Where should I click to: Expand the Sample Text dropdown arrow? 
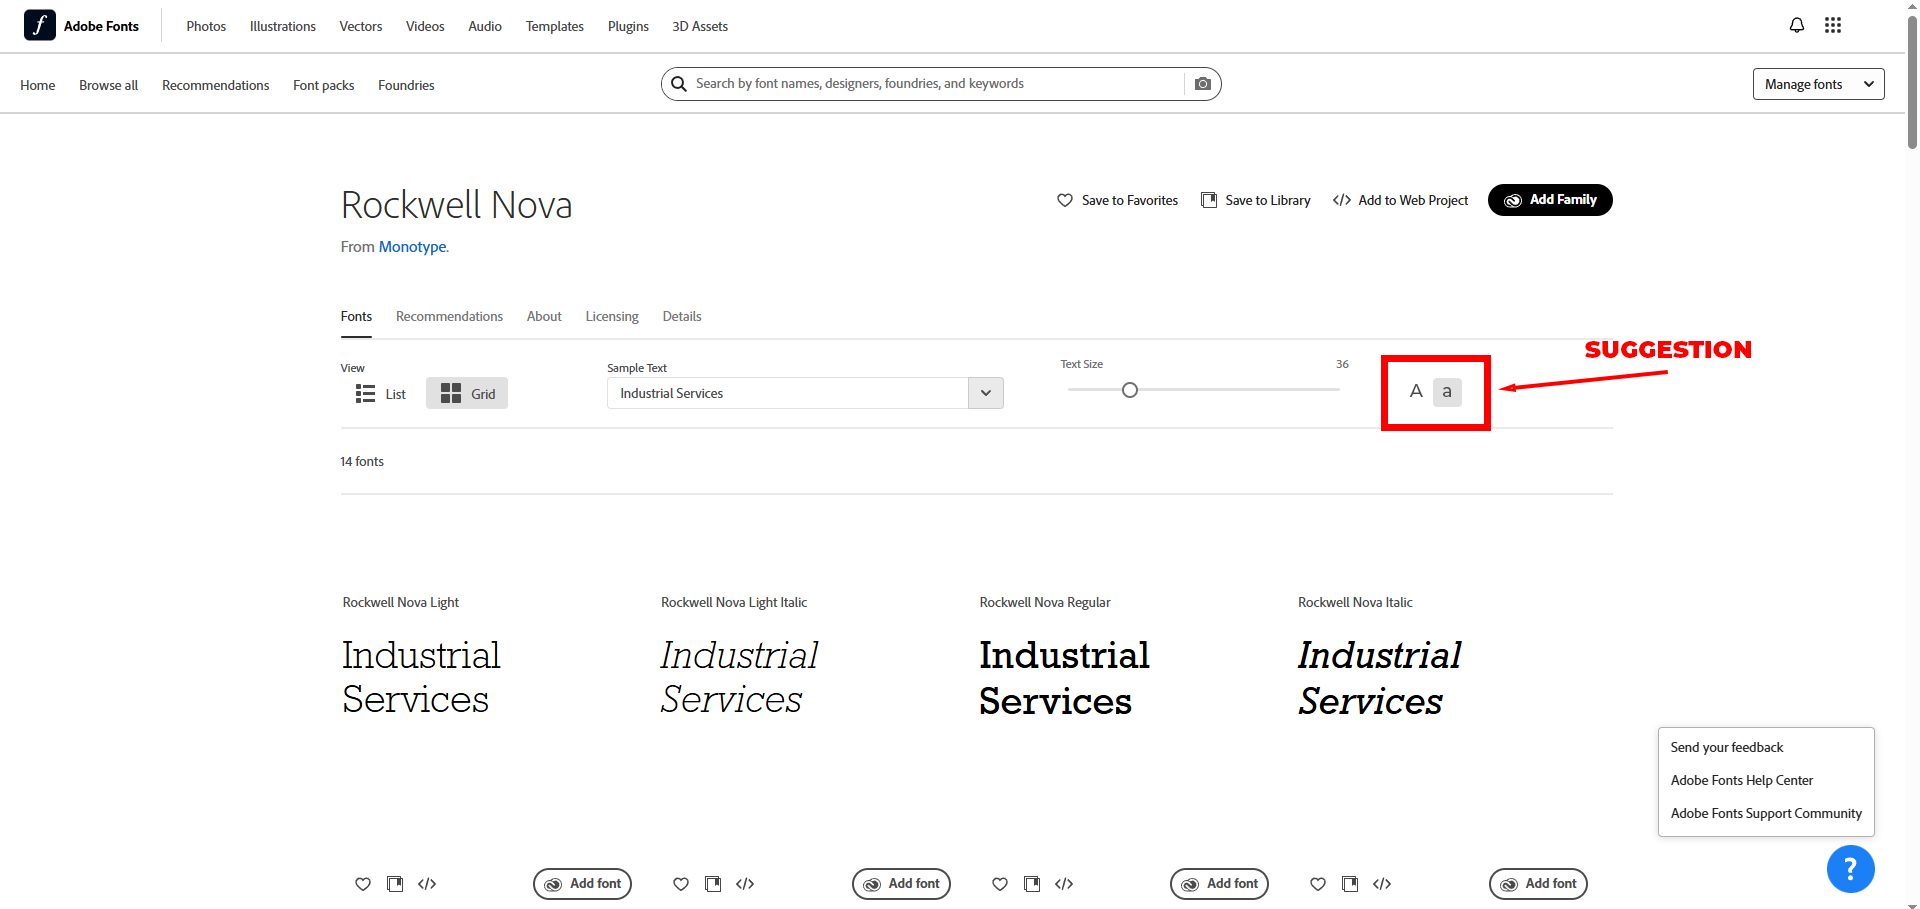click(986, 393)
